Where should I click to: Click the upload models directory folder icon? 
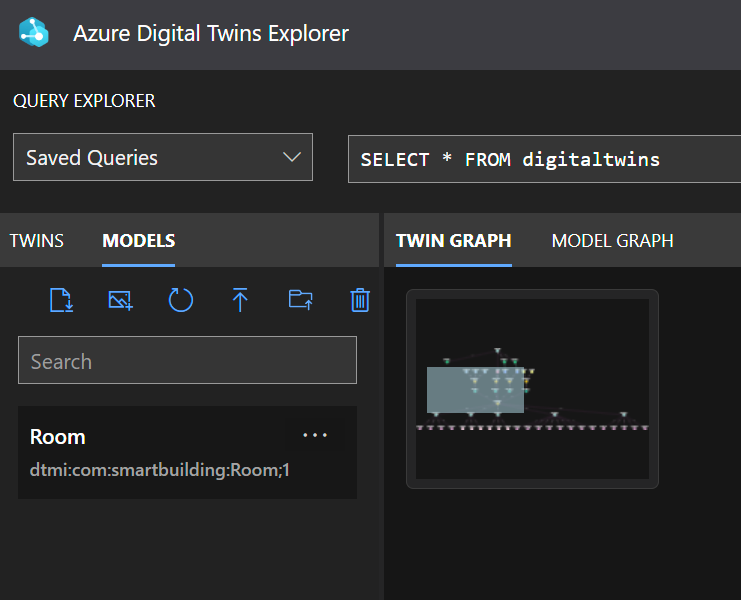click(301, 300)
